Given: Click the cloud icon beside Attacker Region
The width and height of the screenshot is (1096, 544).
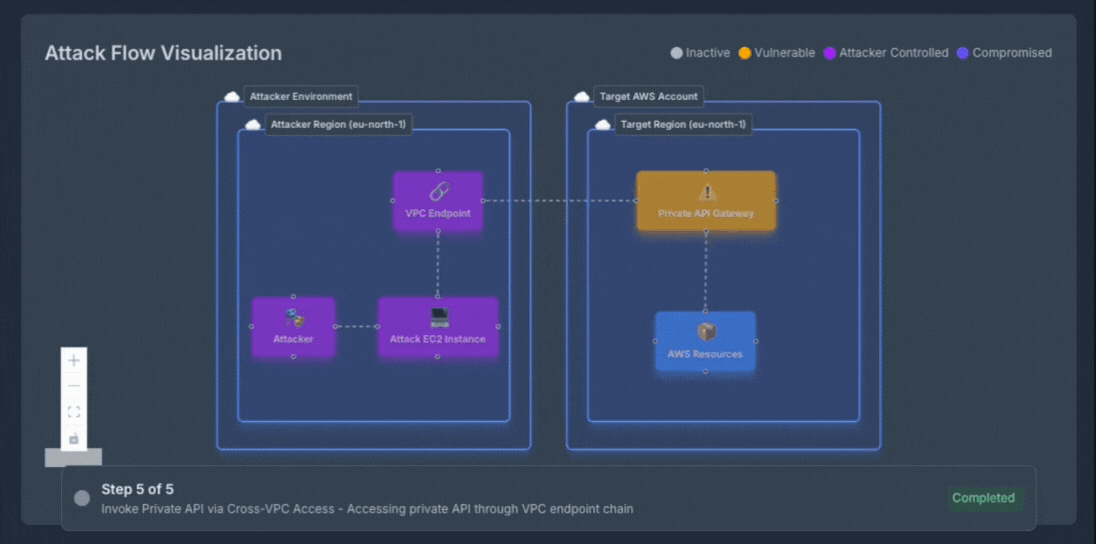Looking at the screenshot, I should [252, 124].
